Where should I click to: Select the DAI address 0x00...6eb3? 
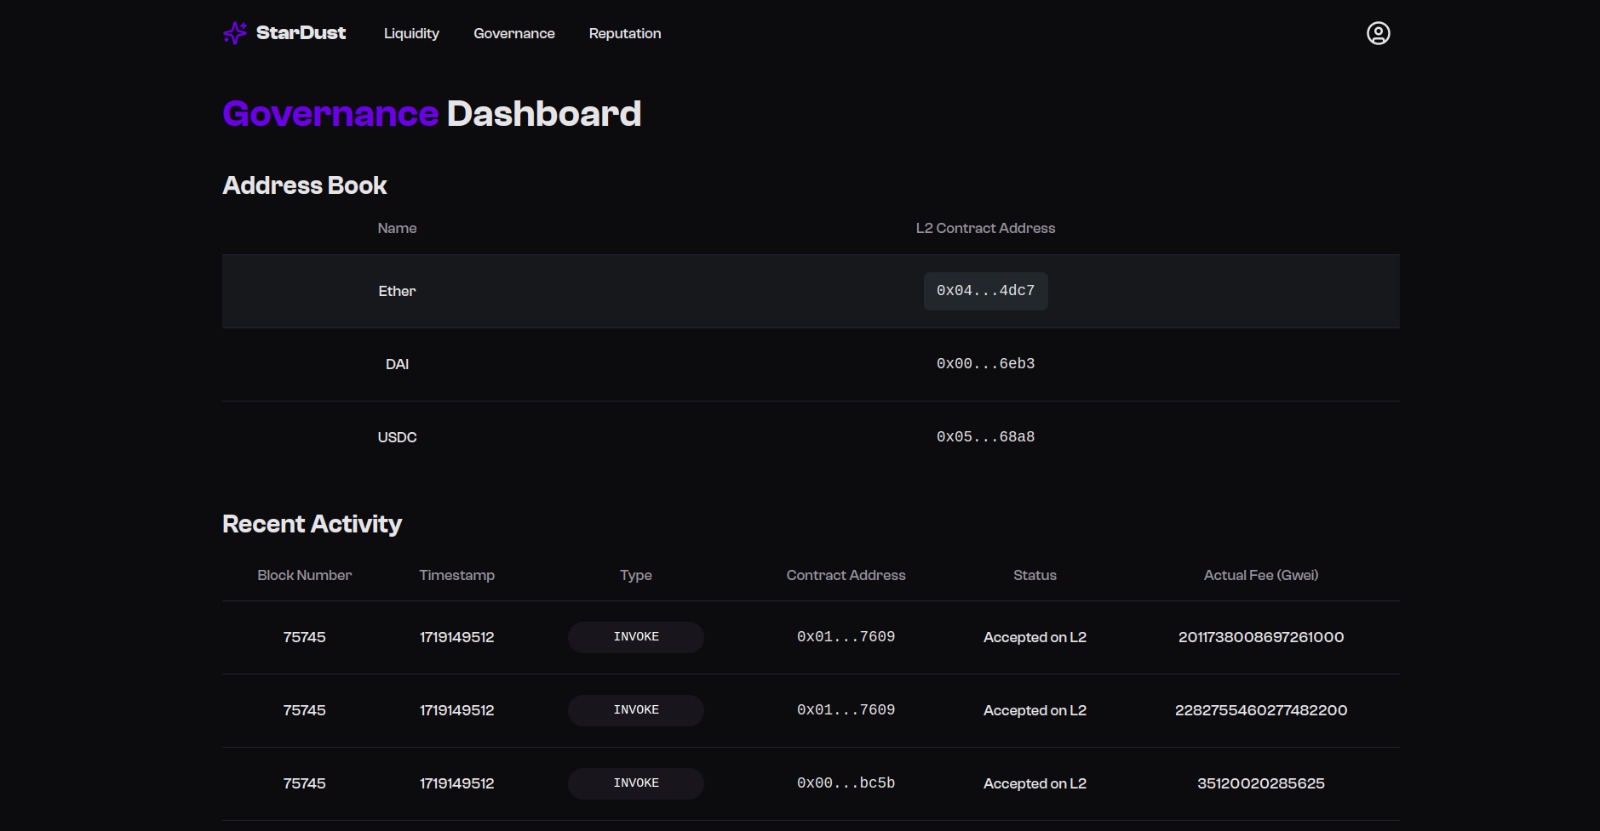(x=986, y=364)
